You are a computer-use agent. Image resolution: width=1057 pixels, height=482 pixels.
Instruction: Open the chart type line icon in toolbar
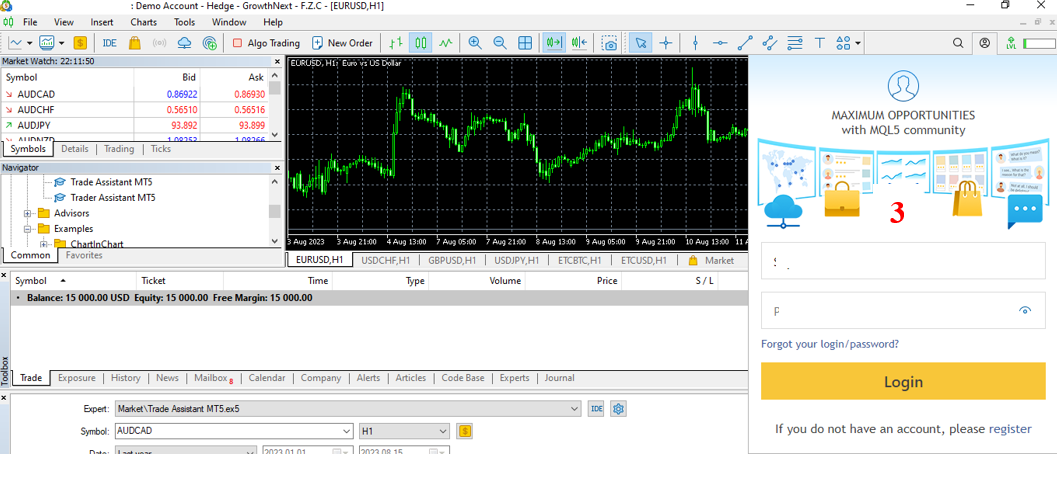(15, 43)
